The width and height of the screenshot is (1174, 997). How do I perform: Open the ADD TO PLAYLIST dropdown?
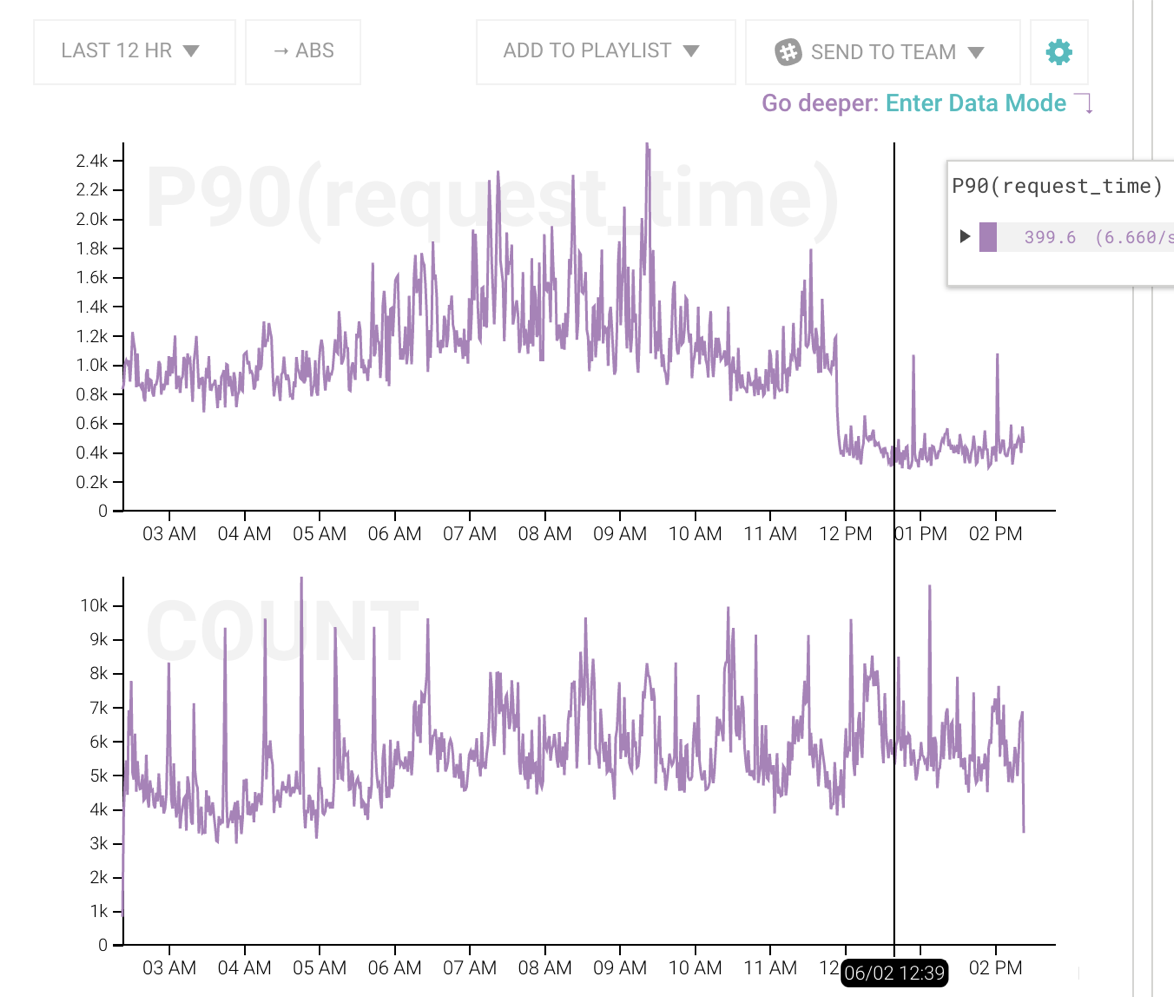coord(605,52)
